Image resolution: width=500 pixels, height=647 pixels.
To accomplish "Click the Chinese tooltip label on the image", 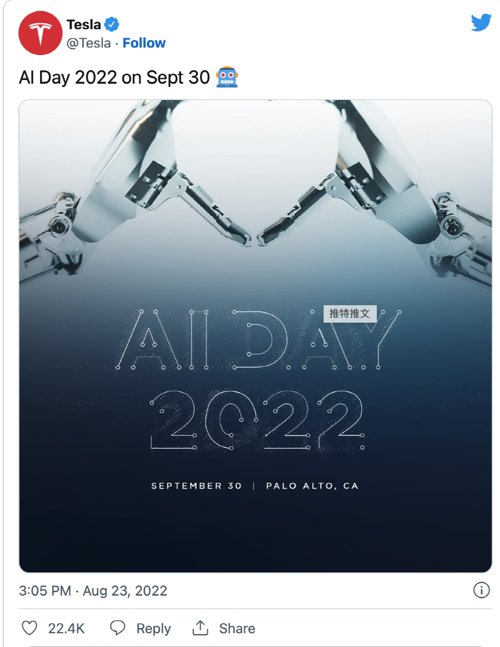I will (350, 314).
